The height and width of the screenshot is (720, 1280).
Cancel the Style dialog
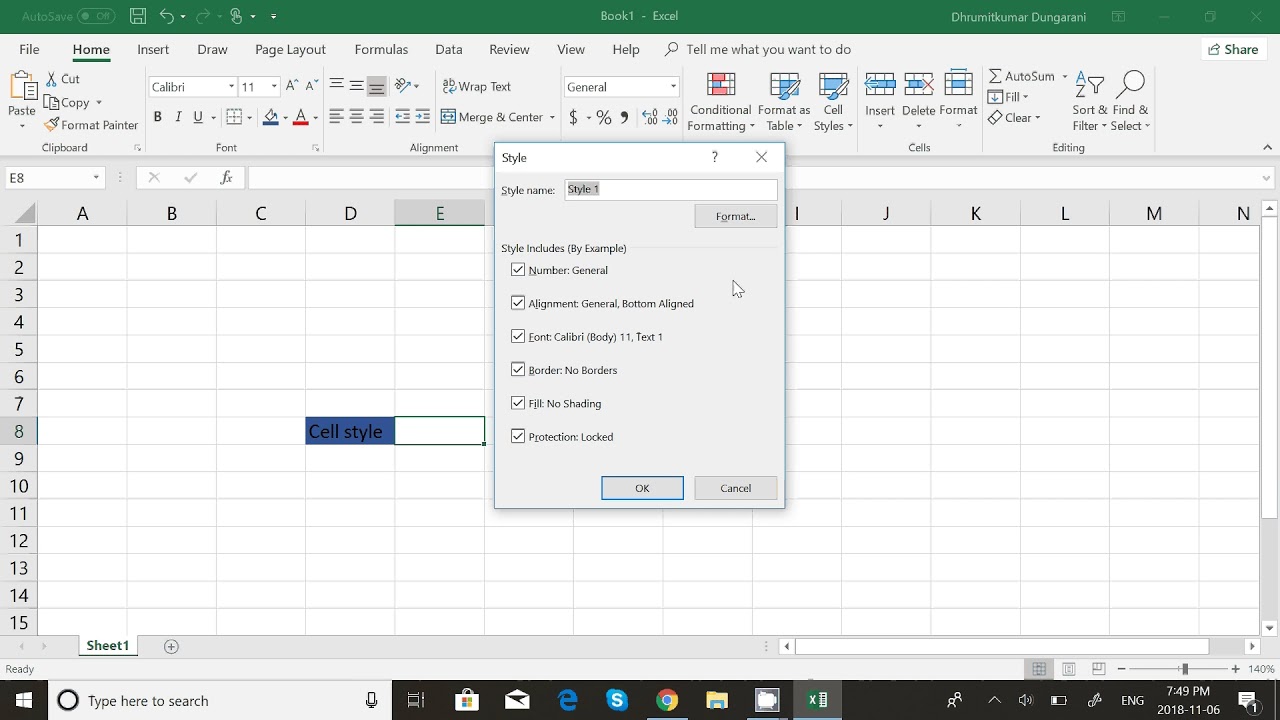pyautogui.click(x=735, y=488)
